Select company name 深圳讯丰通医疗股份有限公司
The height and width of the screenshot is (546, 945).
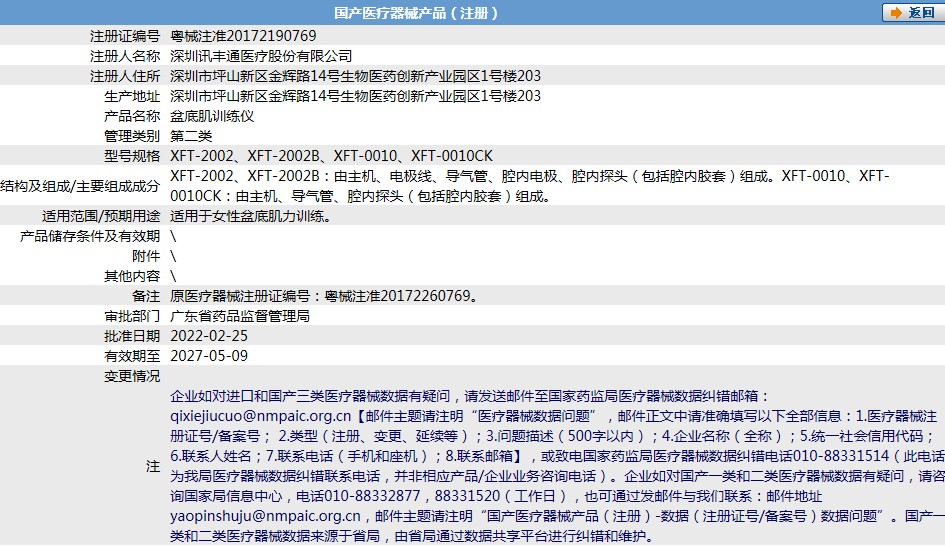[x=261, y=56]
